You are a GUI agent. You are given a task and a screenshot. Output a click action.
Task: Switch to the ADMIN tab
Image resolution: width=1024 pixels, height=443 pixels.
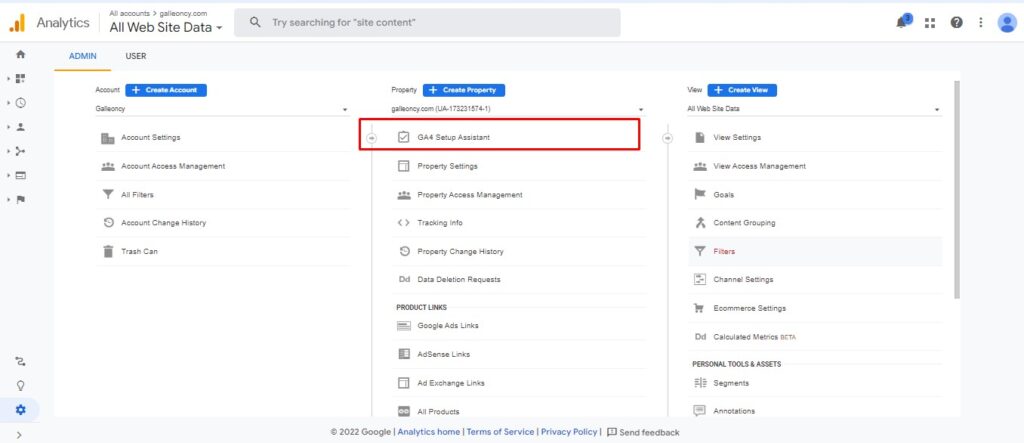(83, 56)
